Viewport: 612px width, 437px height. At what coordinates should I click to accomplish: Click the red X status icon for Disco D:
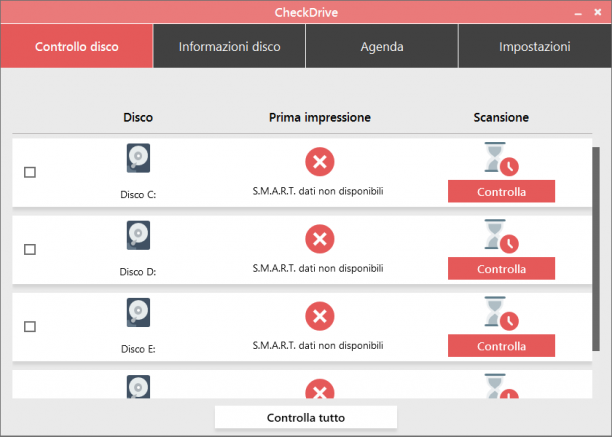coord(320,239)
